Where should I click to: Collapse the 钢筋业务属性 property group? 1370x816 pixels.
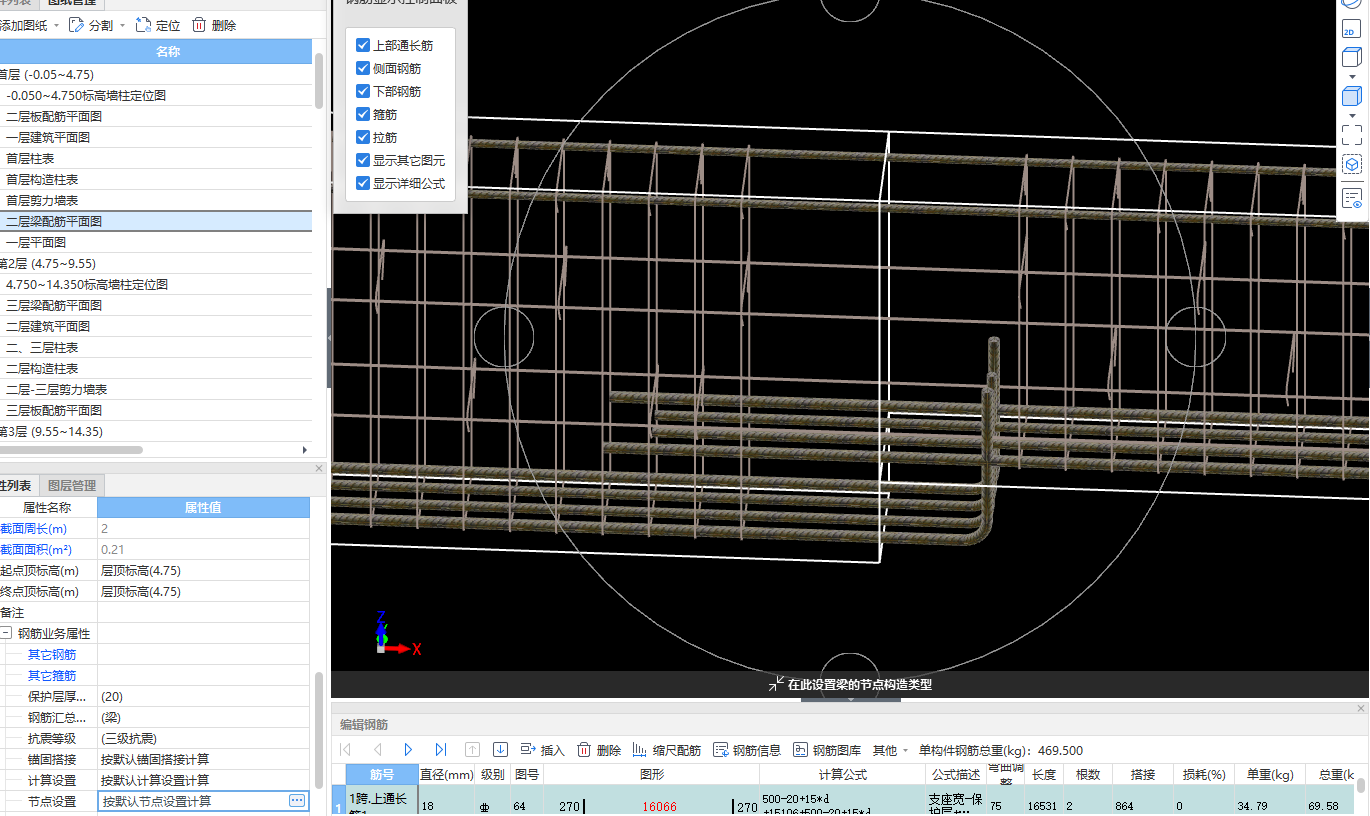click(6, 633)
